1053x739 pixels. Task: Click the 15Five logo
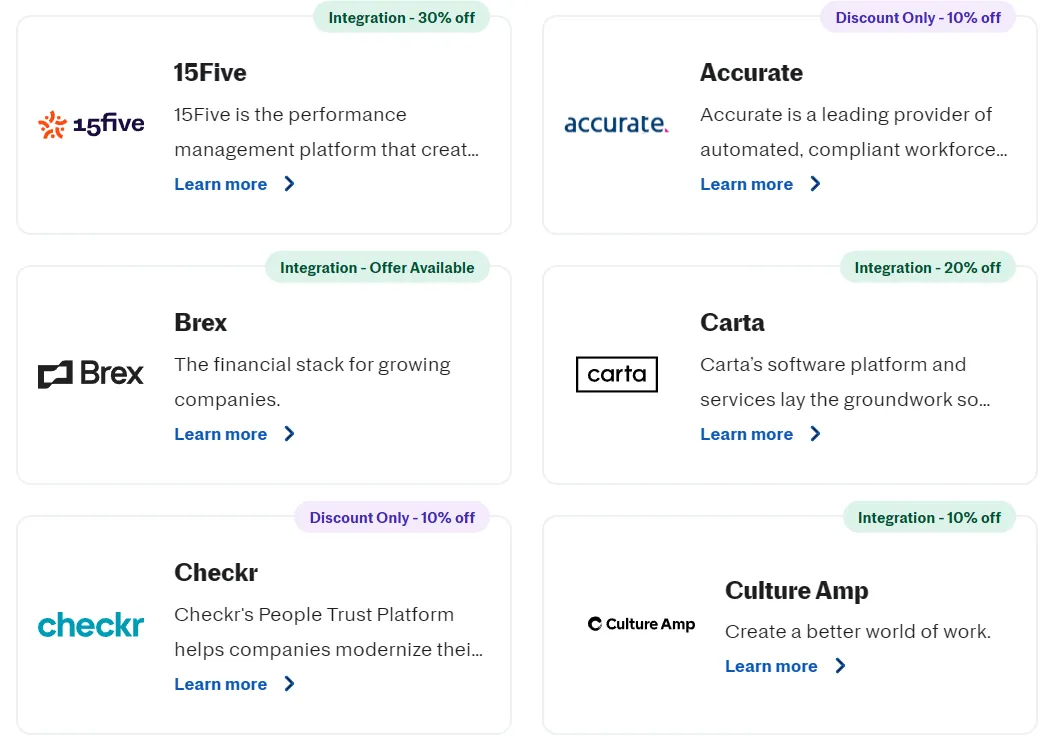point(91,124)
